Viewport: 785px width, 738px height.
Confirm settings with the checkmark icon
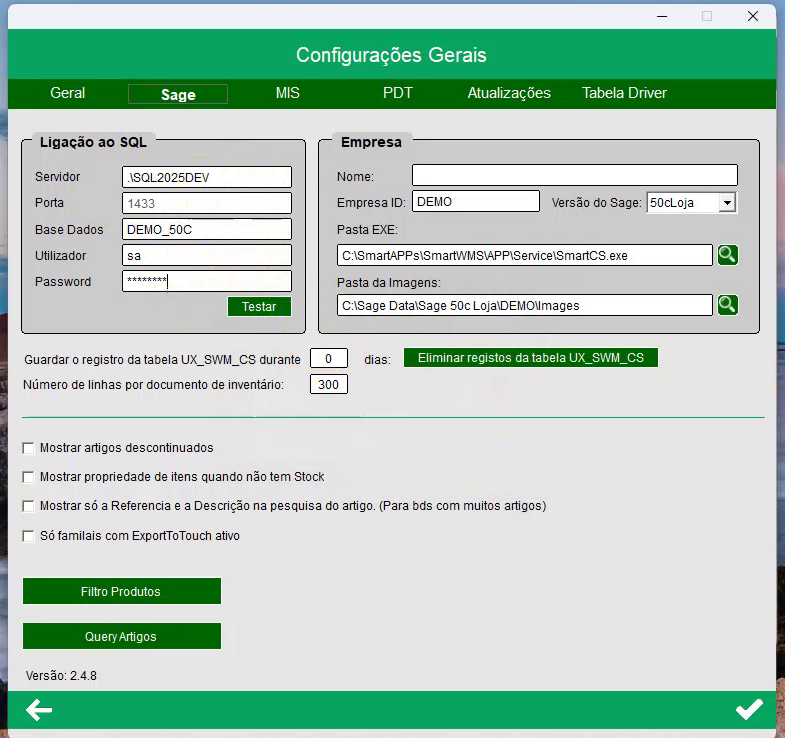pos(749,709)
